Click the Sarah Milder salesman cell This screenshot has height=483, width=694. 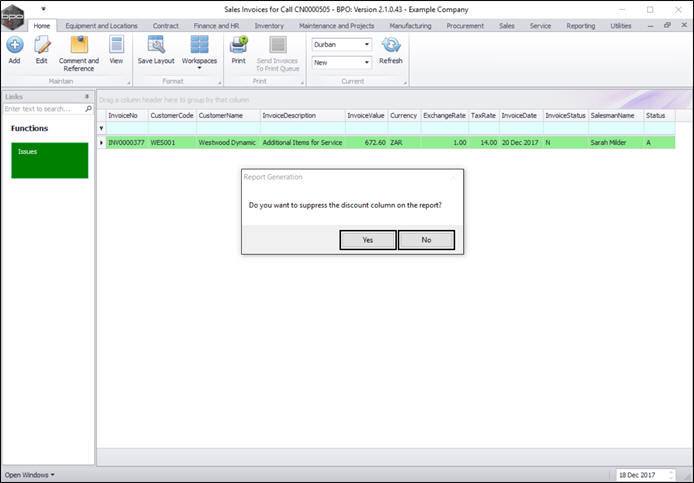tap(616, 143)
